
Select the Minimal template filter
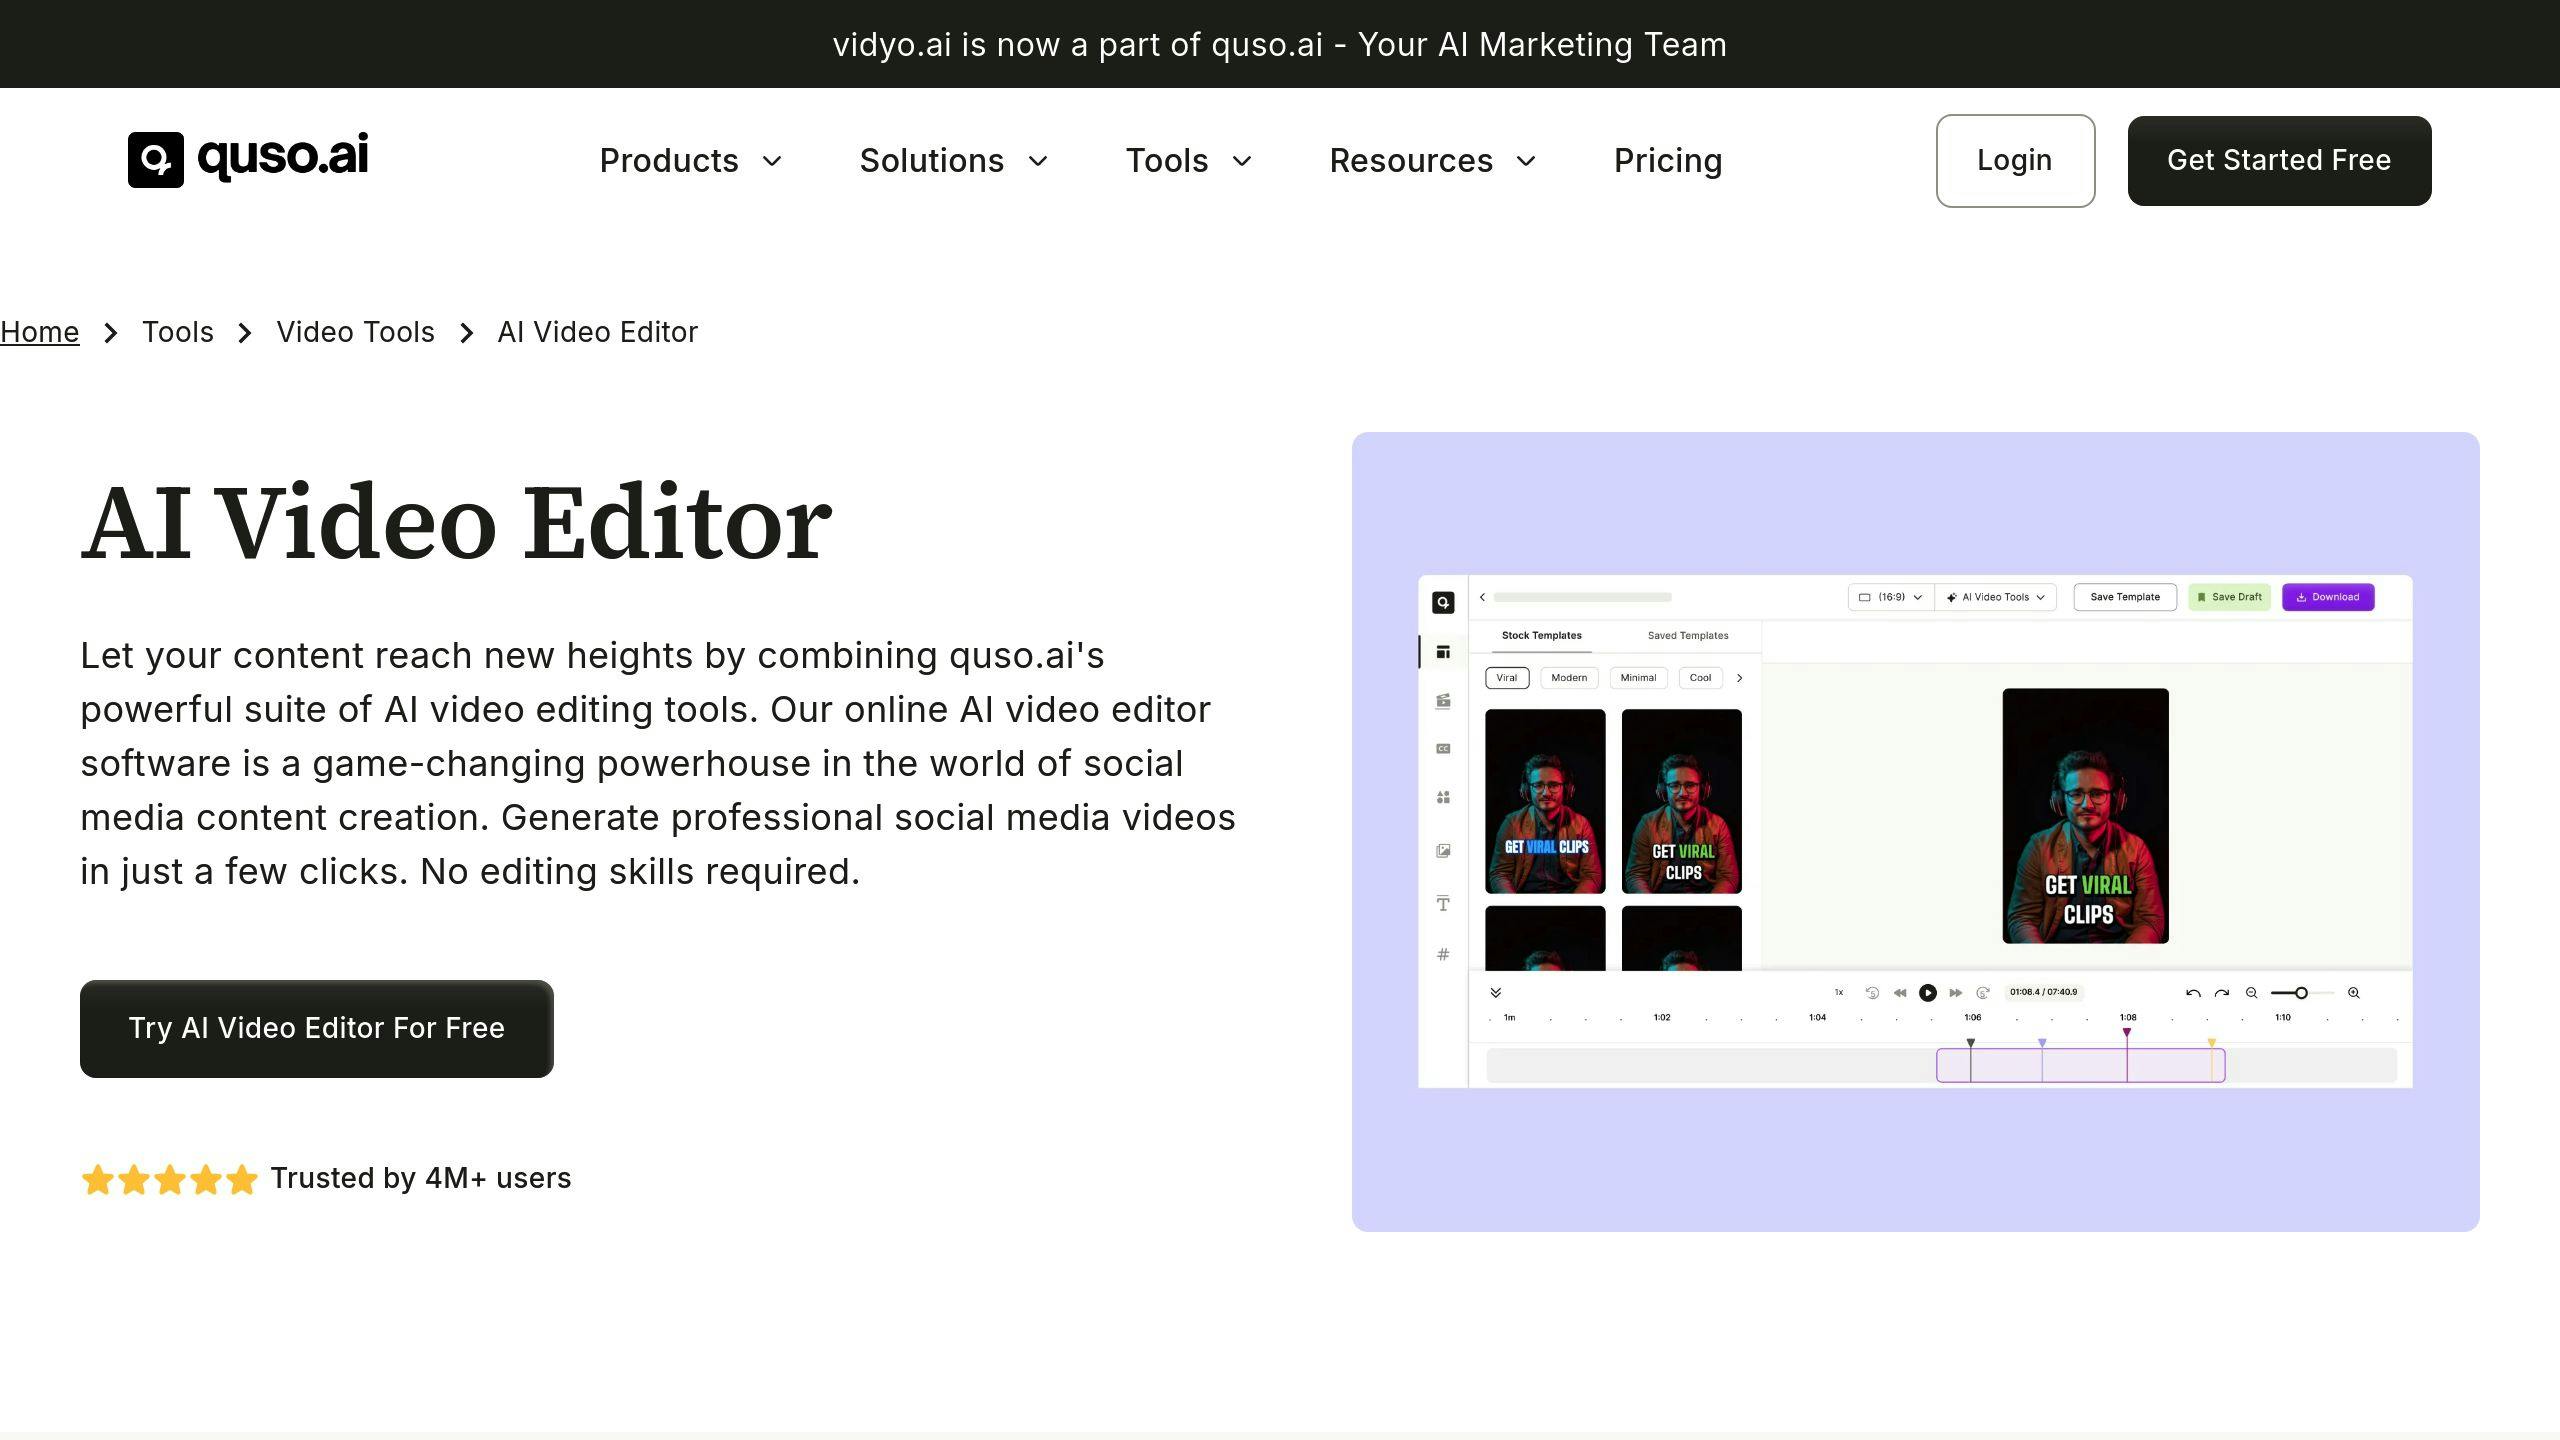[x=1638, y=678]
